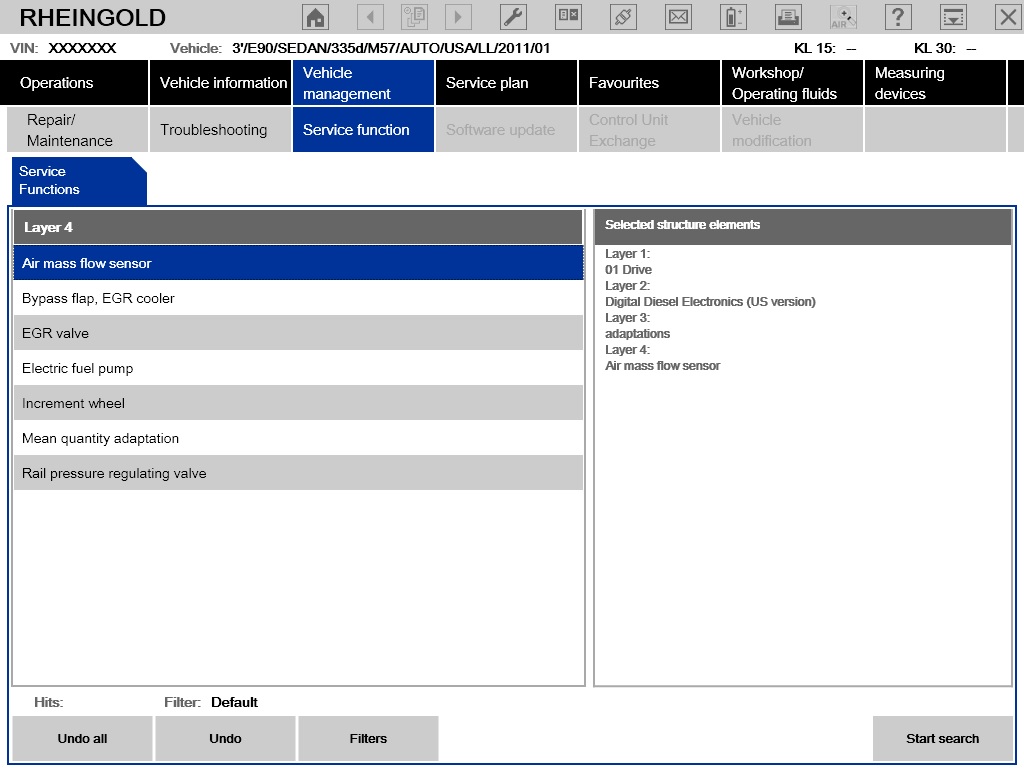Click the AIR search icon
1024x768 pixels.
843,17
